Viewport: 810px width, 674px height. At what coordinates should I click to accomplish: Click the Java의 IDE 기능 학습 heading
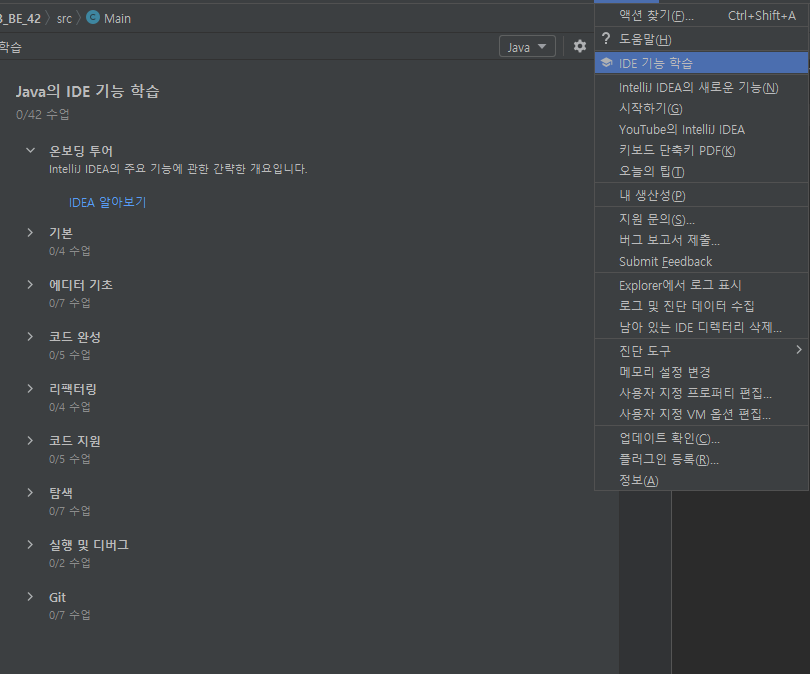tap(87, 91)
